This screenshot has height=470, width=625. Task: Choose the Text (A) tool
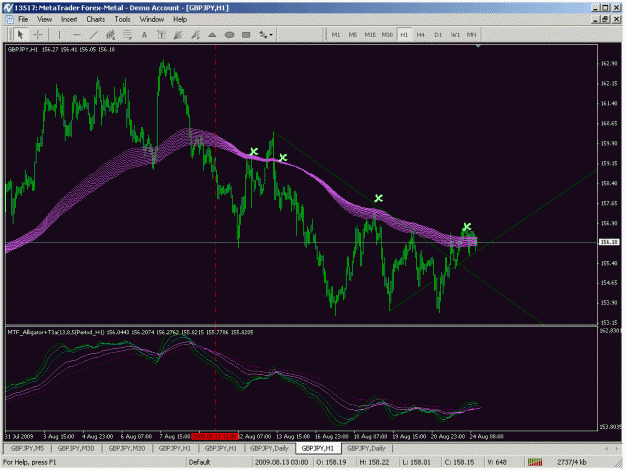144,35
